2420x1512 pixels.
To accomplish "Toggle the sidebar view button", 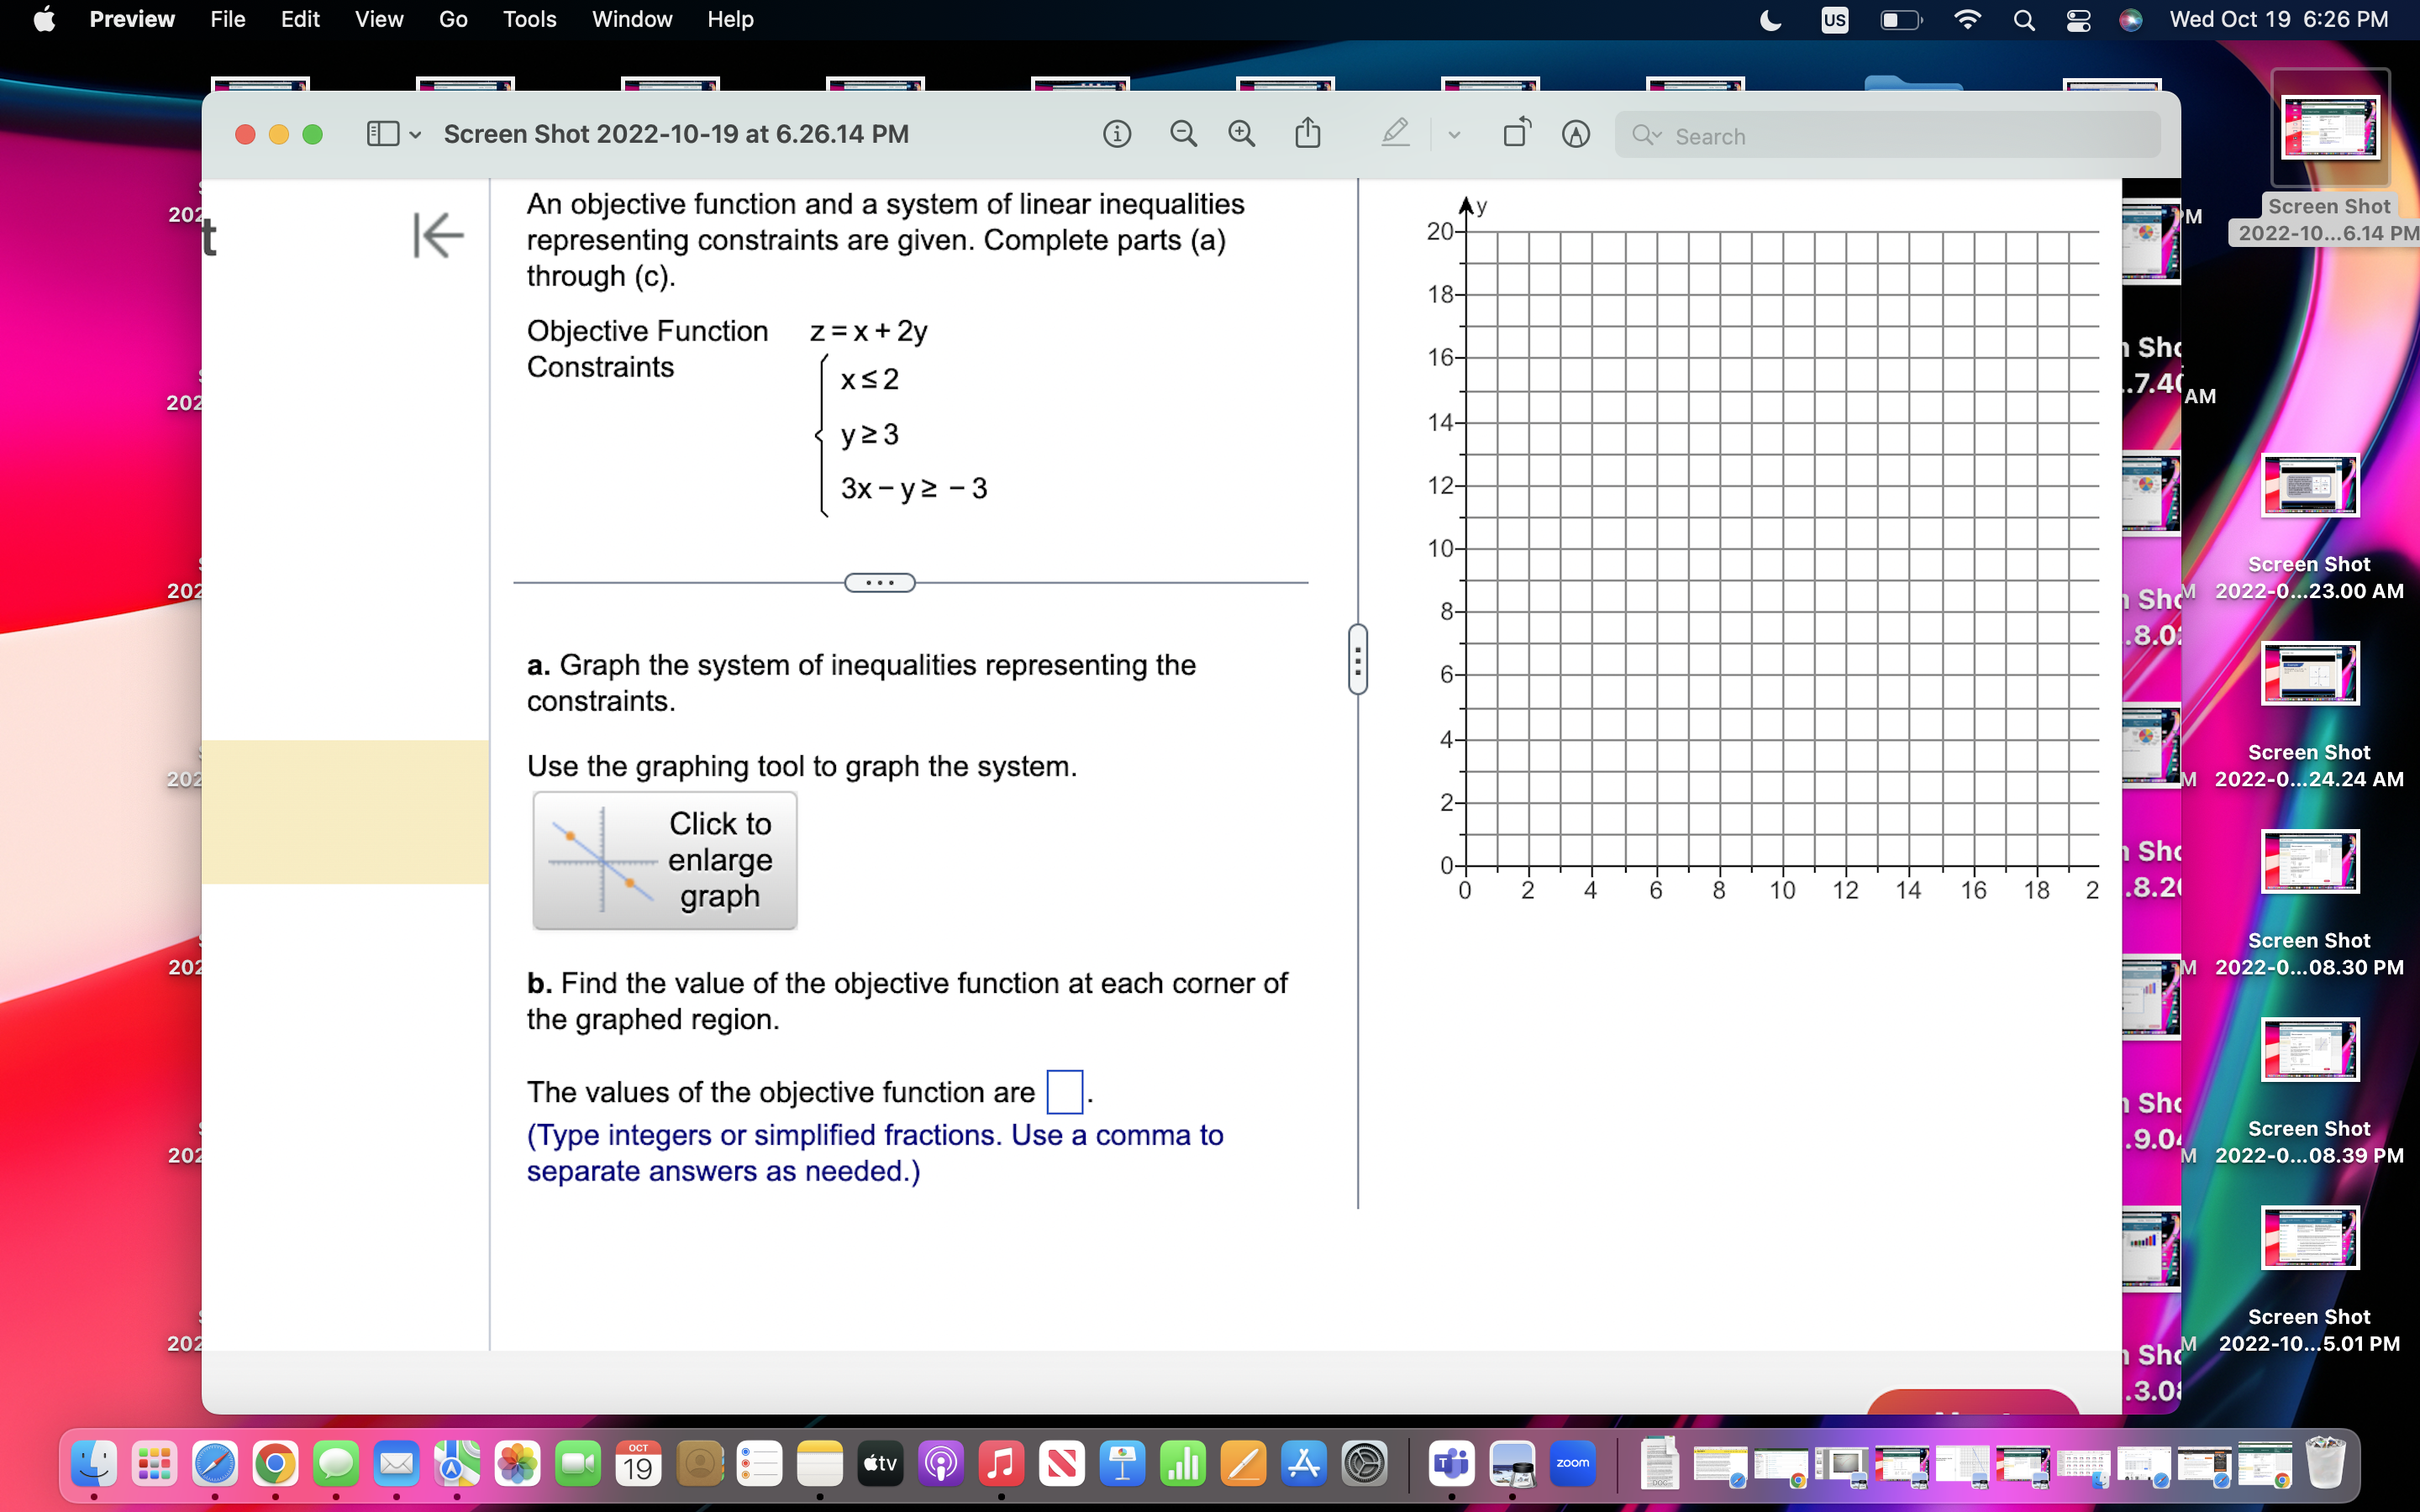I will point(382,134).
